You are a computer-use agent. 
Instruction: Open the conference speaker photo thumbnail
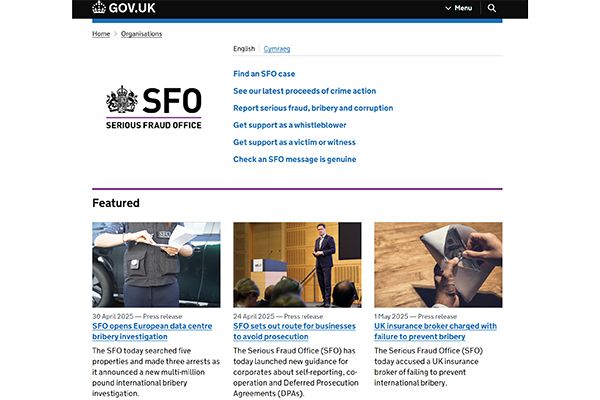pyautogui.click(x=297, y=264)
